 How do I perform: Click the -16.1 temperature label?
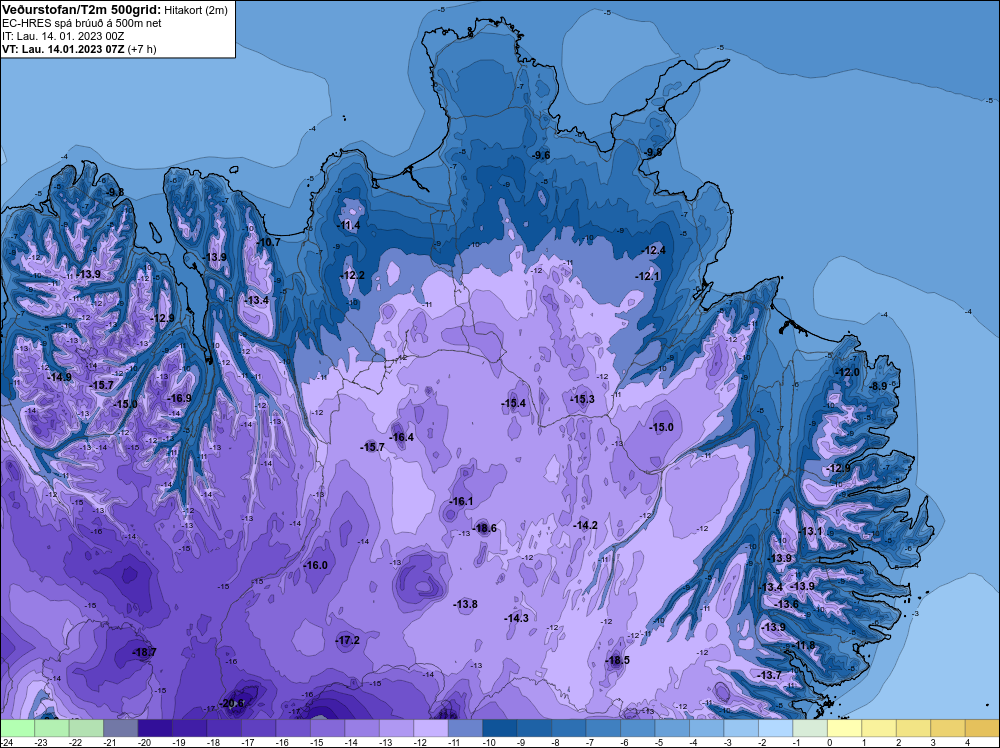click(x=461, y=501)
